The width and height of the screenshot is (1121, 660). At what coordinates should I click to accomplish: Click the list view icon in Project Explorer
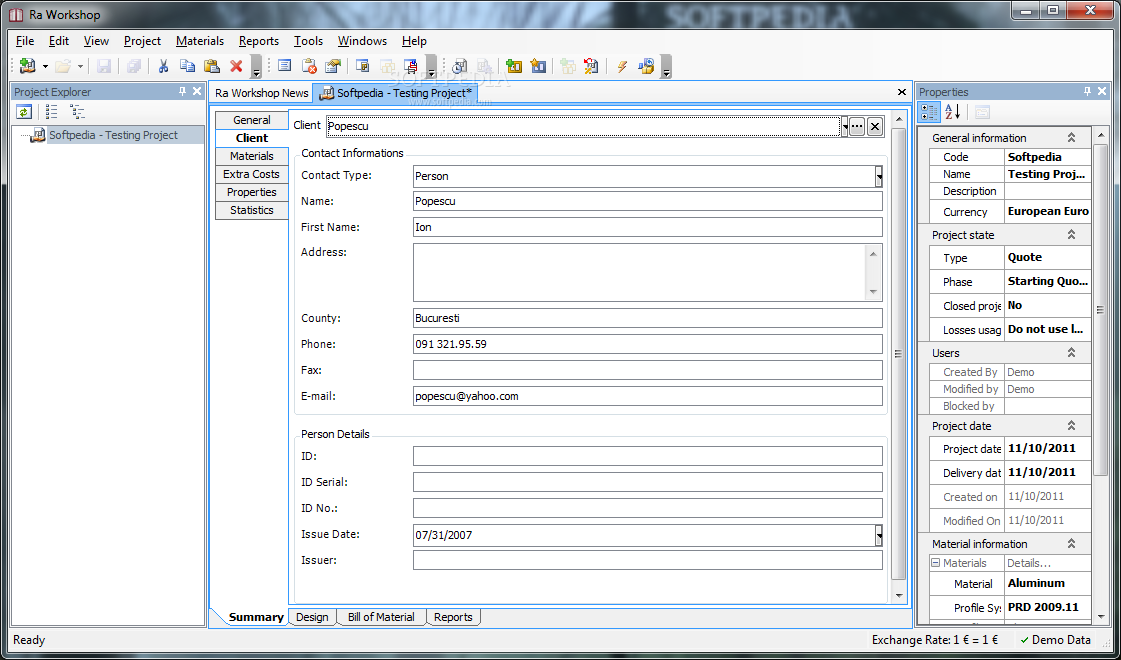point(51,112)
